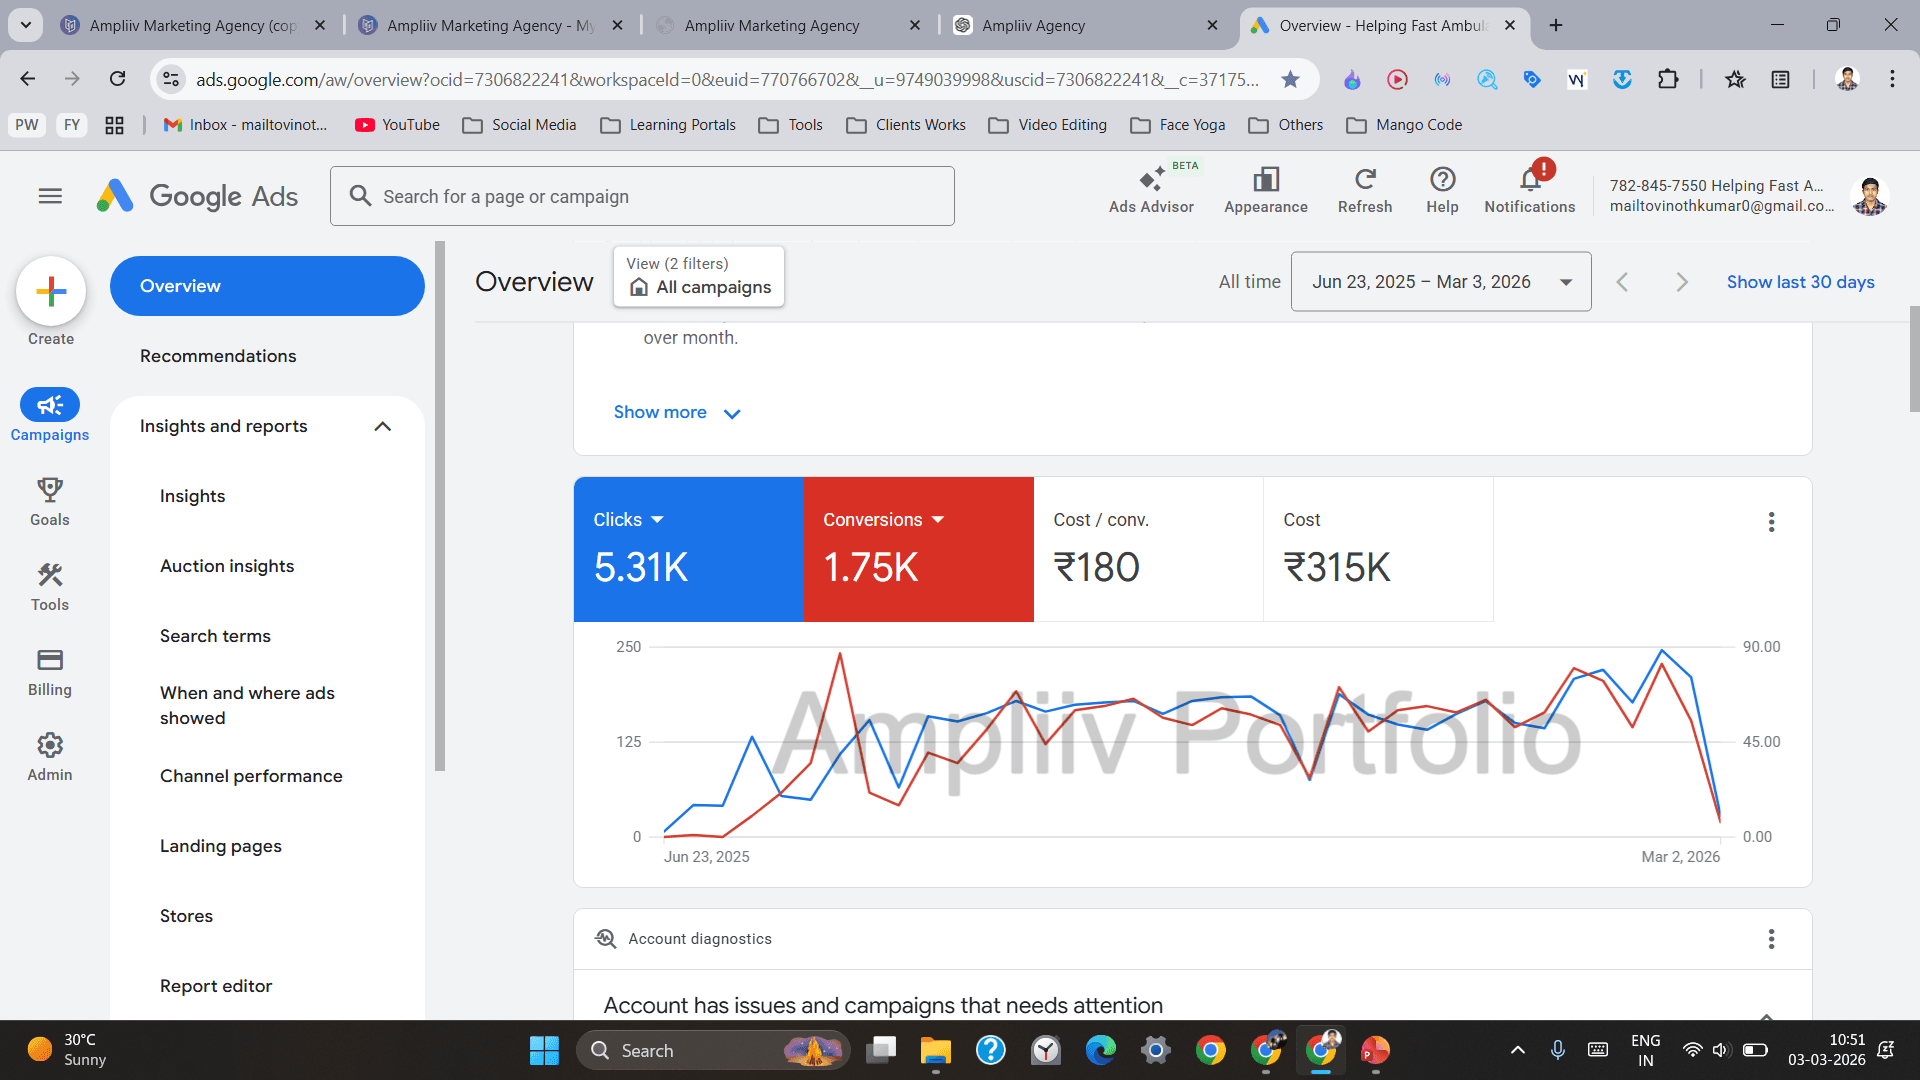Open the Appearance settings

tap(1266, 190)
